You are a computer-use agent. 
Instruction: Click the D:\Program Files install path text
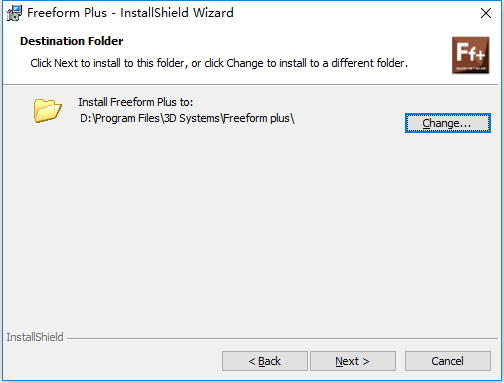[187, 118]
